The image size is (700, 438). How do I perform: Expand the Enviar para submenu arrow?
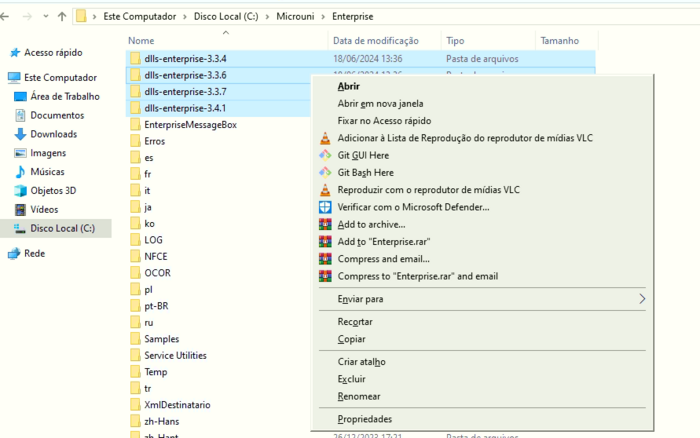[x=642, y=299]
